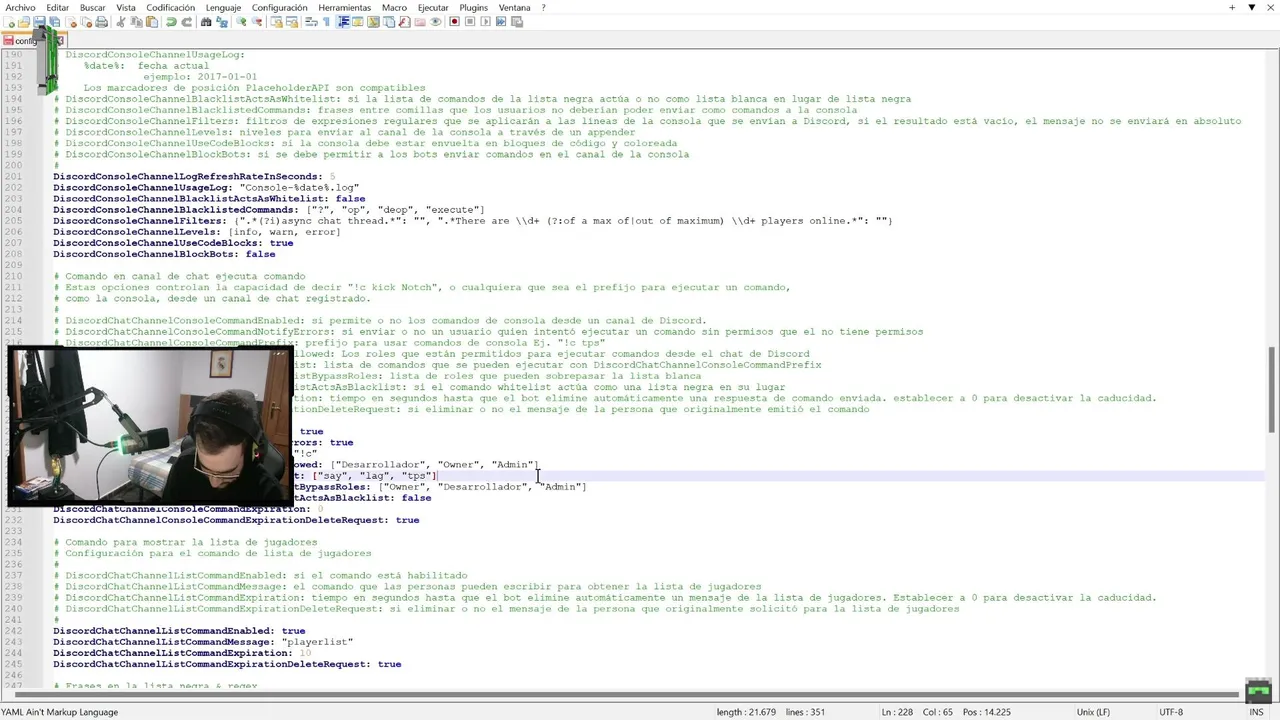
Task: Toggle word wrap toolbar icon
Action: tap(311, 21)
